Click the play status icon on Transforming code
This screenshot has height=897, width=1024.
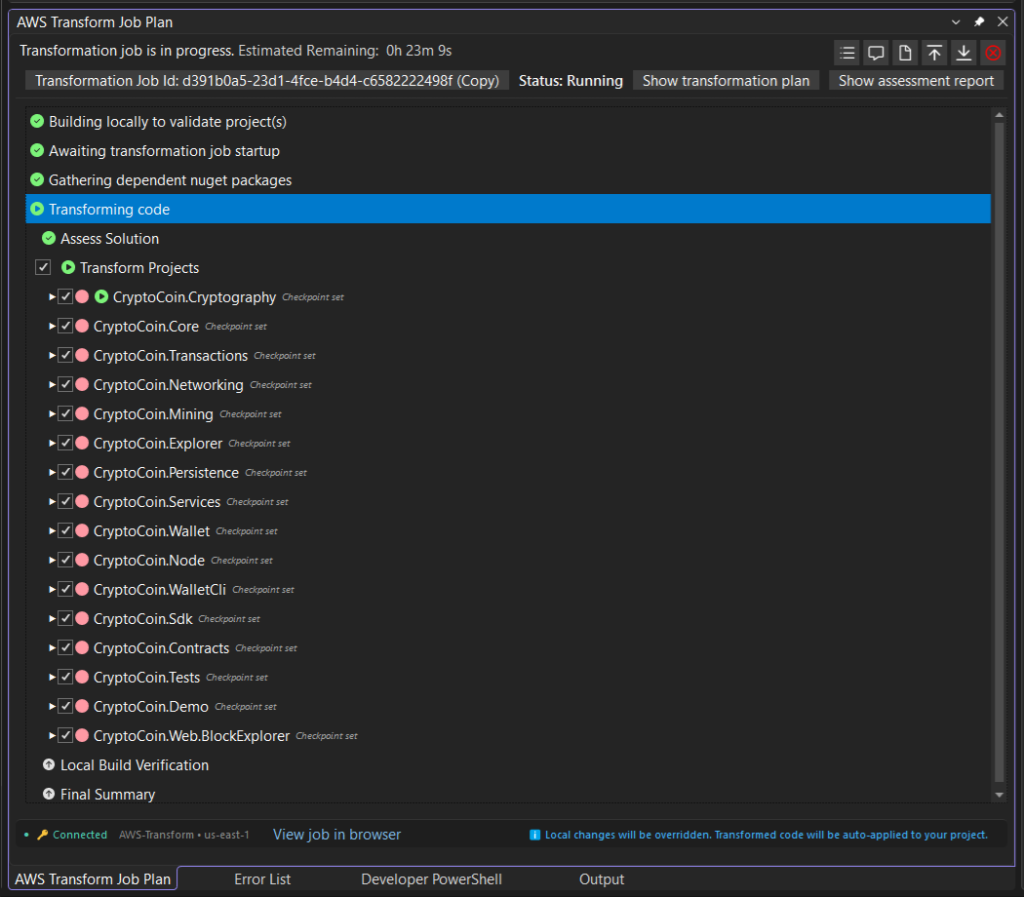(x=37, y=209)
